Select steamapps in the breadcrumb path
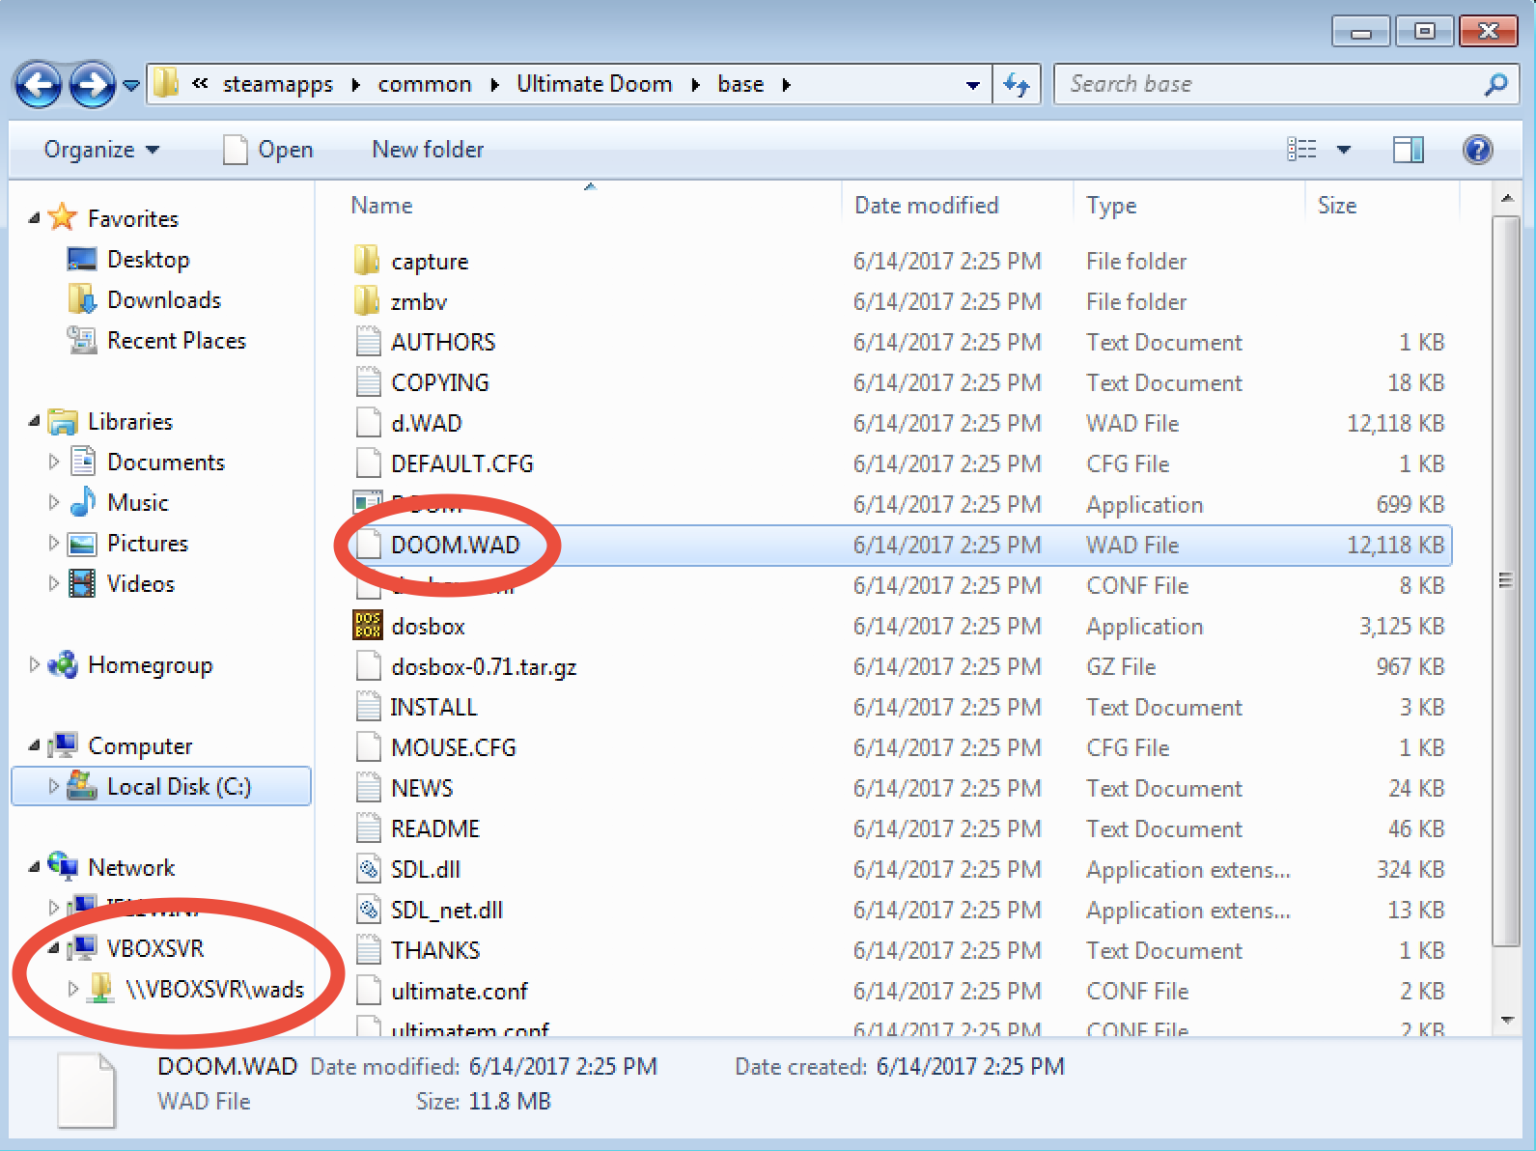Viewport: 1536px width, 1151px height. 278,85
